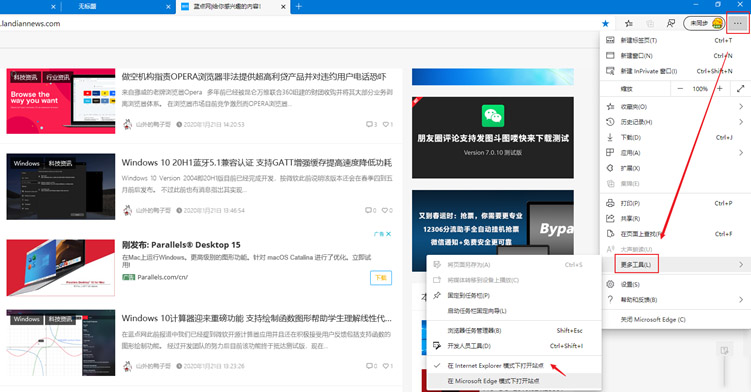
Task: Click the new tab icon in menu
Action: coord(610,40)
